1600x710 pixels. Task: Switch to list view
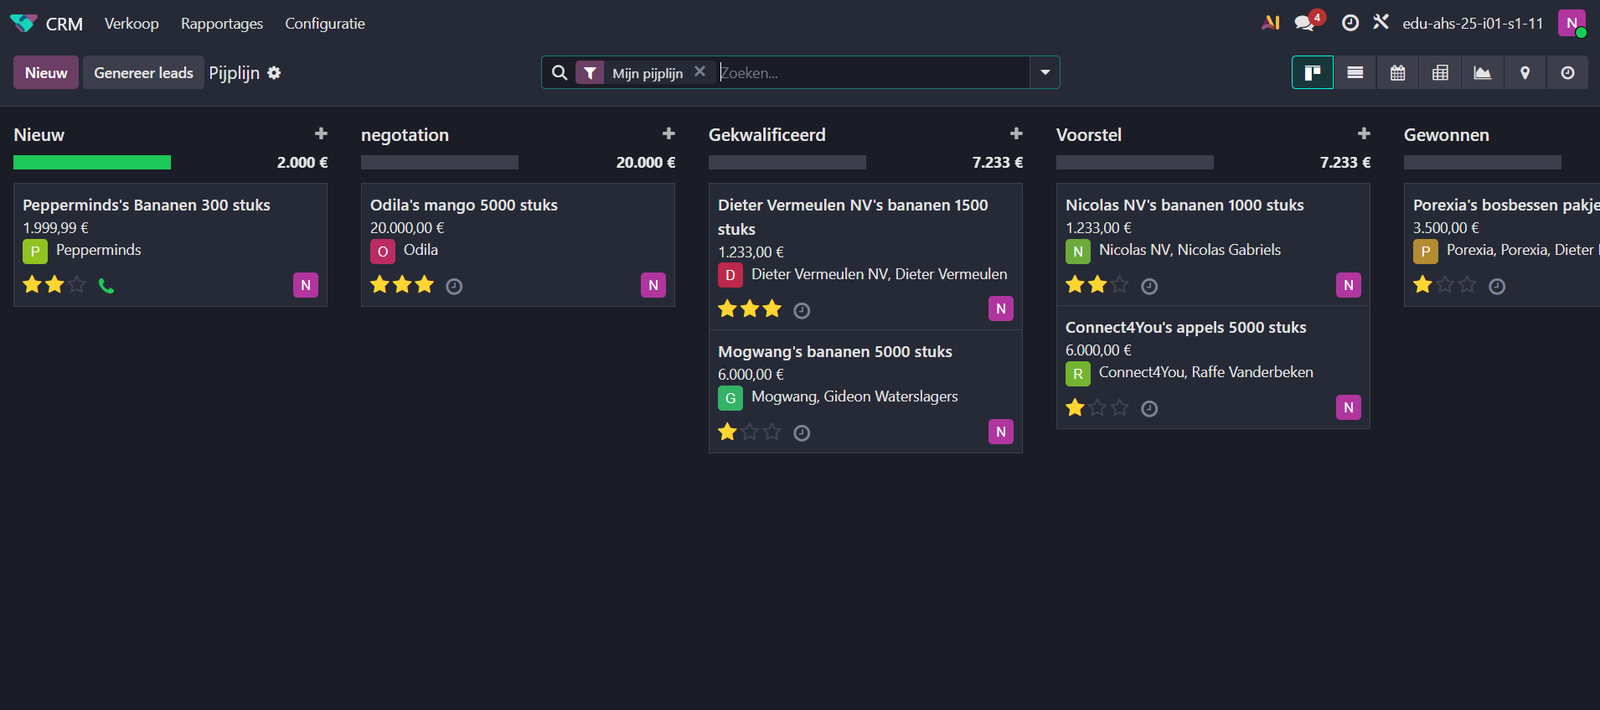[x=1355, y=73]
